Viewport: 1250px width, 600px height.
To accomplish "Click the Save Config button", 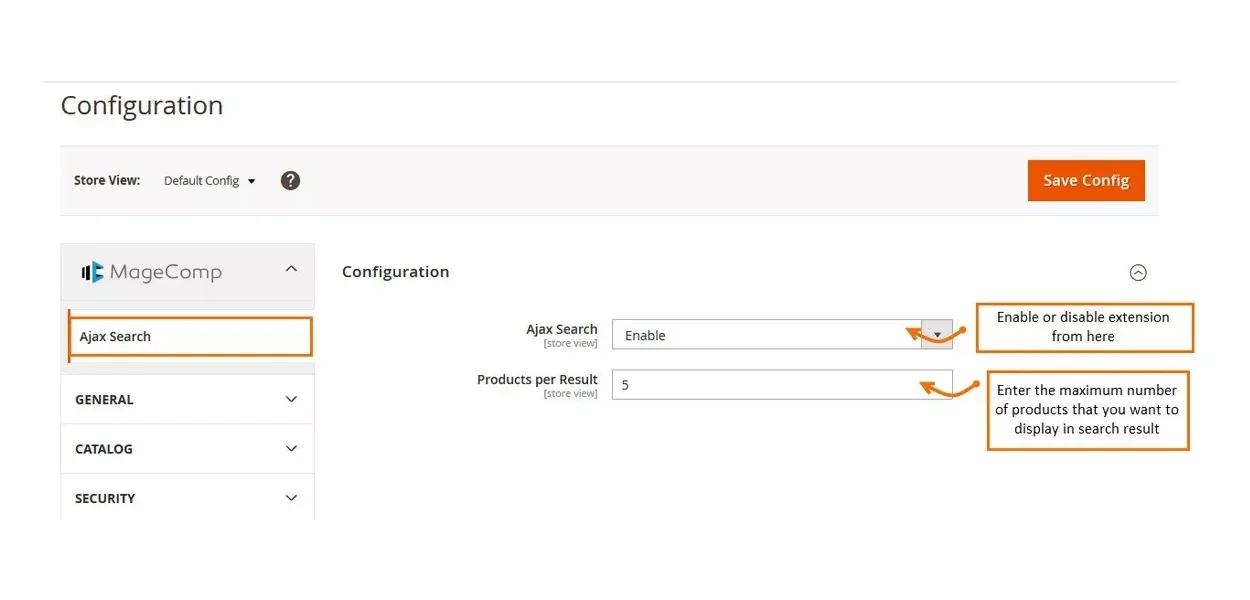I will (1086, 181).
